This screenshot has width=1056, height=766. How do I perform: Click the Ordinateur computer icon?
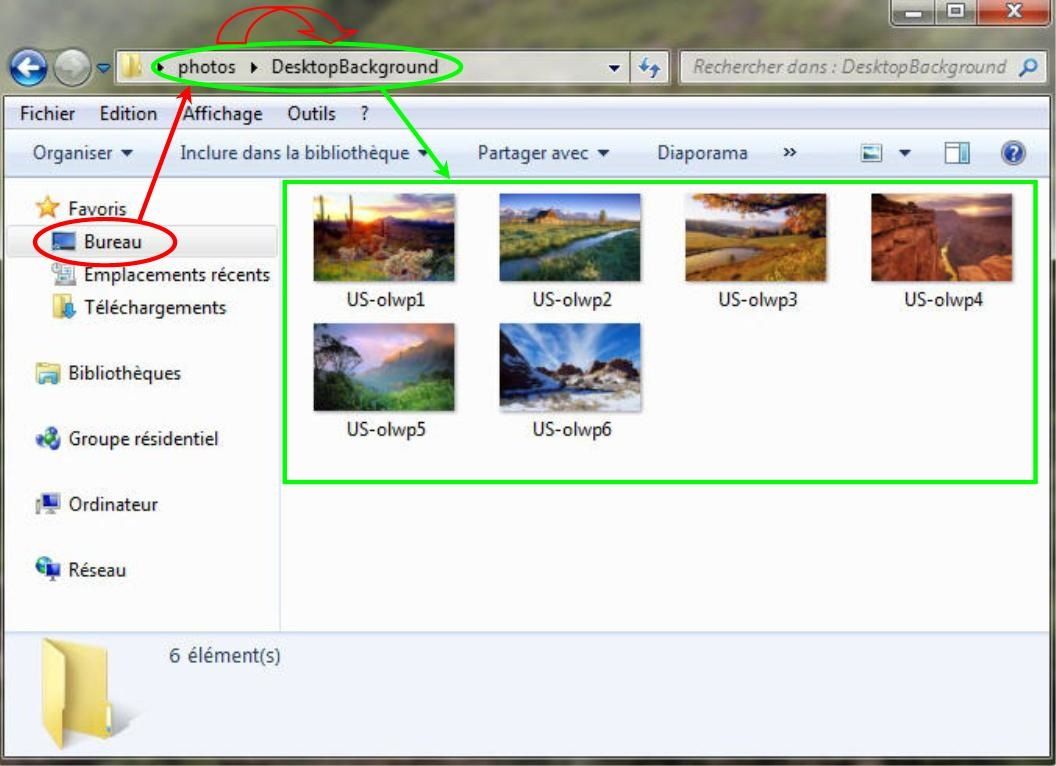click(x=47, y=503)
